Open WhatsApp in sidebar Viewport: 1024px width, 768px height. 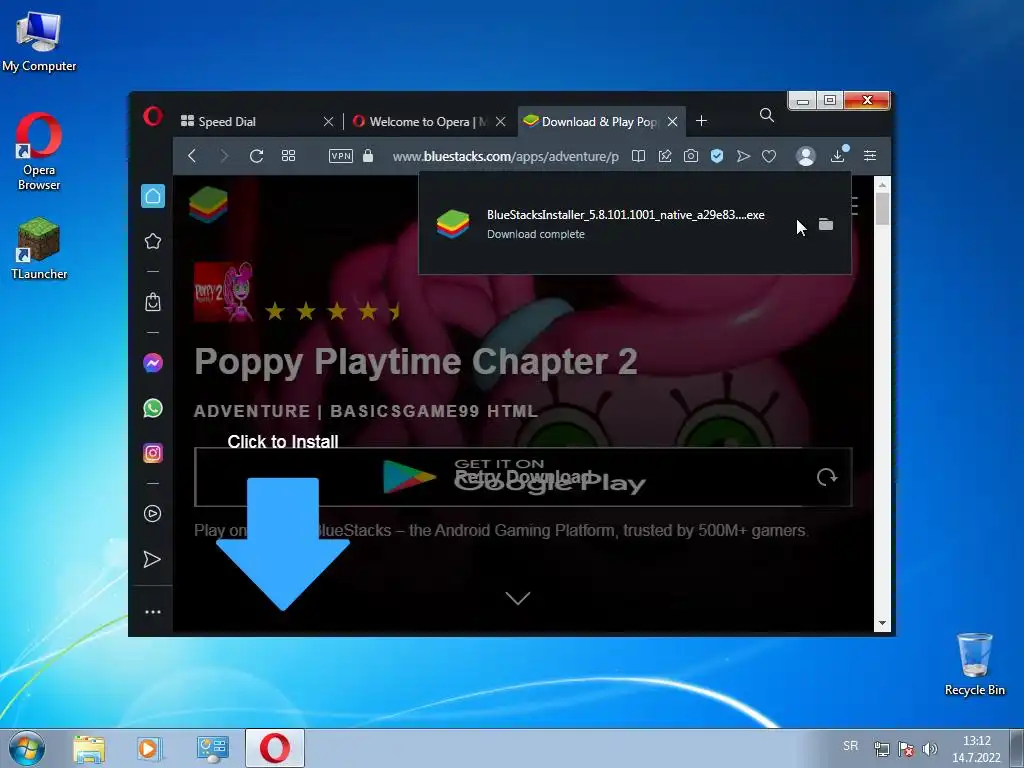[153, 408]
